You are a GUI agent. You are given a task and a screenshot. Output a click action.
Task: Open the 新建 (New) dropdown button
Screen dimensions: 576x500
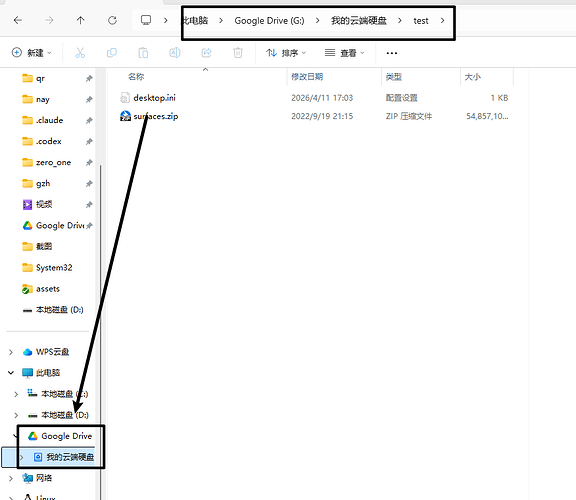click(32, 53)
